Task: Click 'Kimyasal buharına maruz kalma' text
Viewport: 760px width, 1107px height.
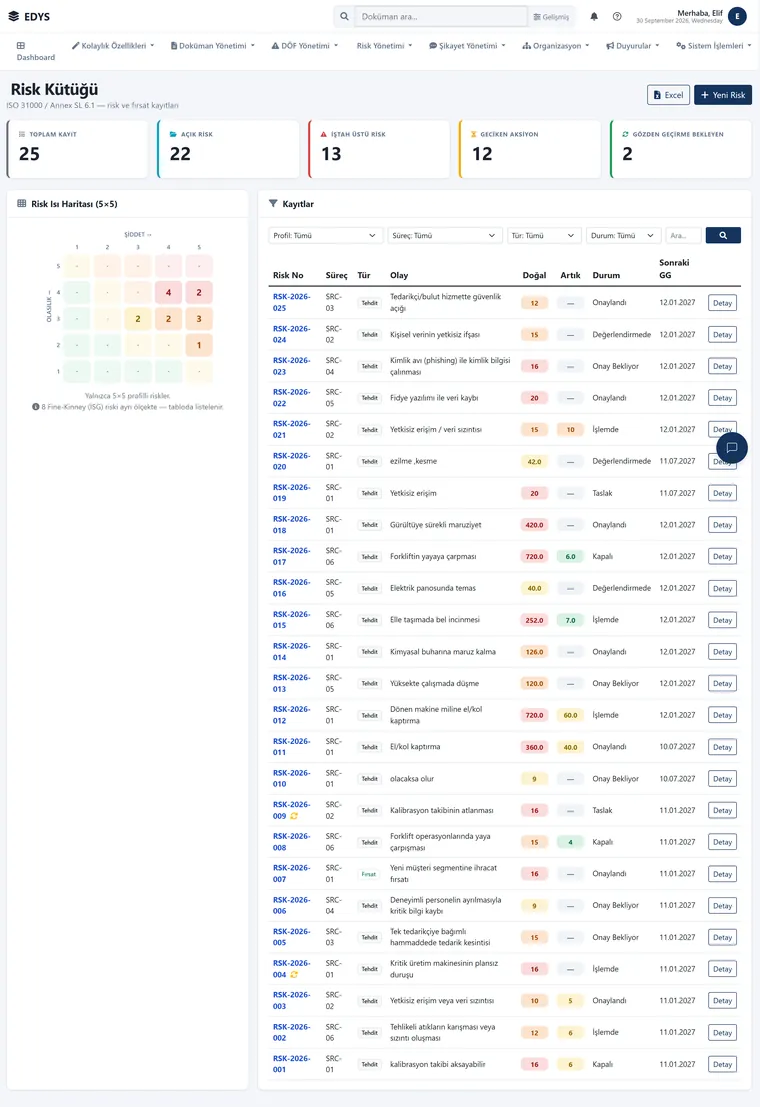Action: [x=443, y=652]
